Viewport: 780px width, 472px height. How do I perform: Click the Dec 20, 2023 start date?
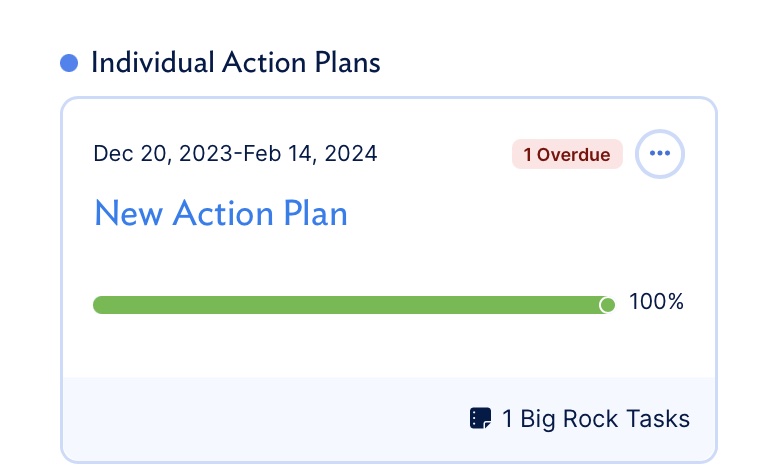click(x=151, y=154)
